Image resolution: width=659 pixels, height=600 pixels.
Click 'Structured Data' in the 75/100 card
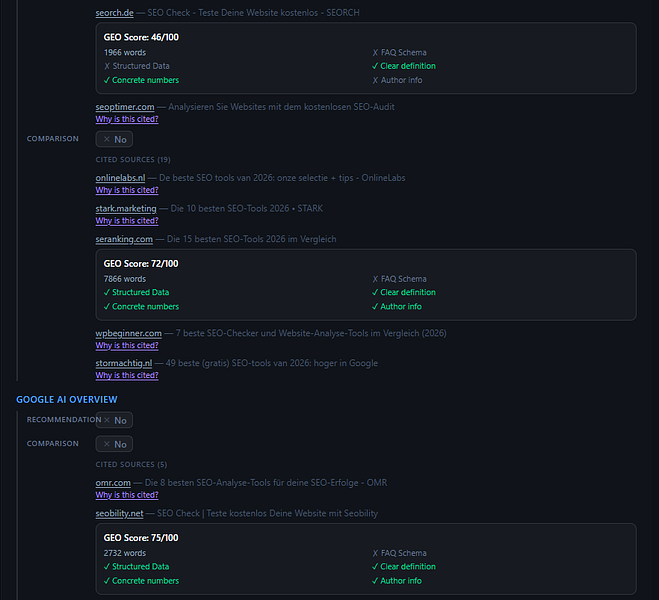click(x=137, y=567)
